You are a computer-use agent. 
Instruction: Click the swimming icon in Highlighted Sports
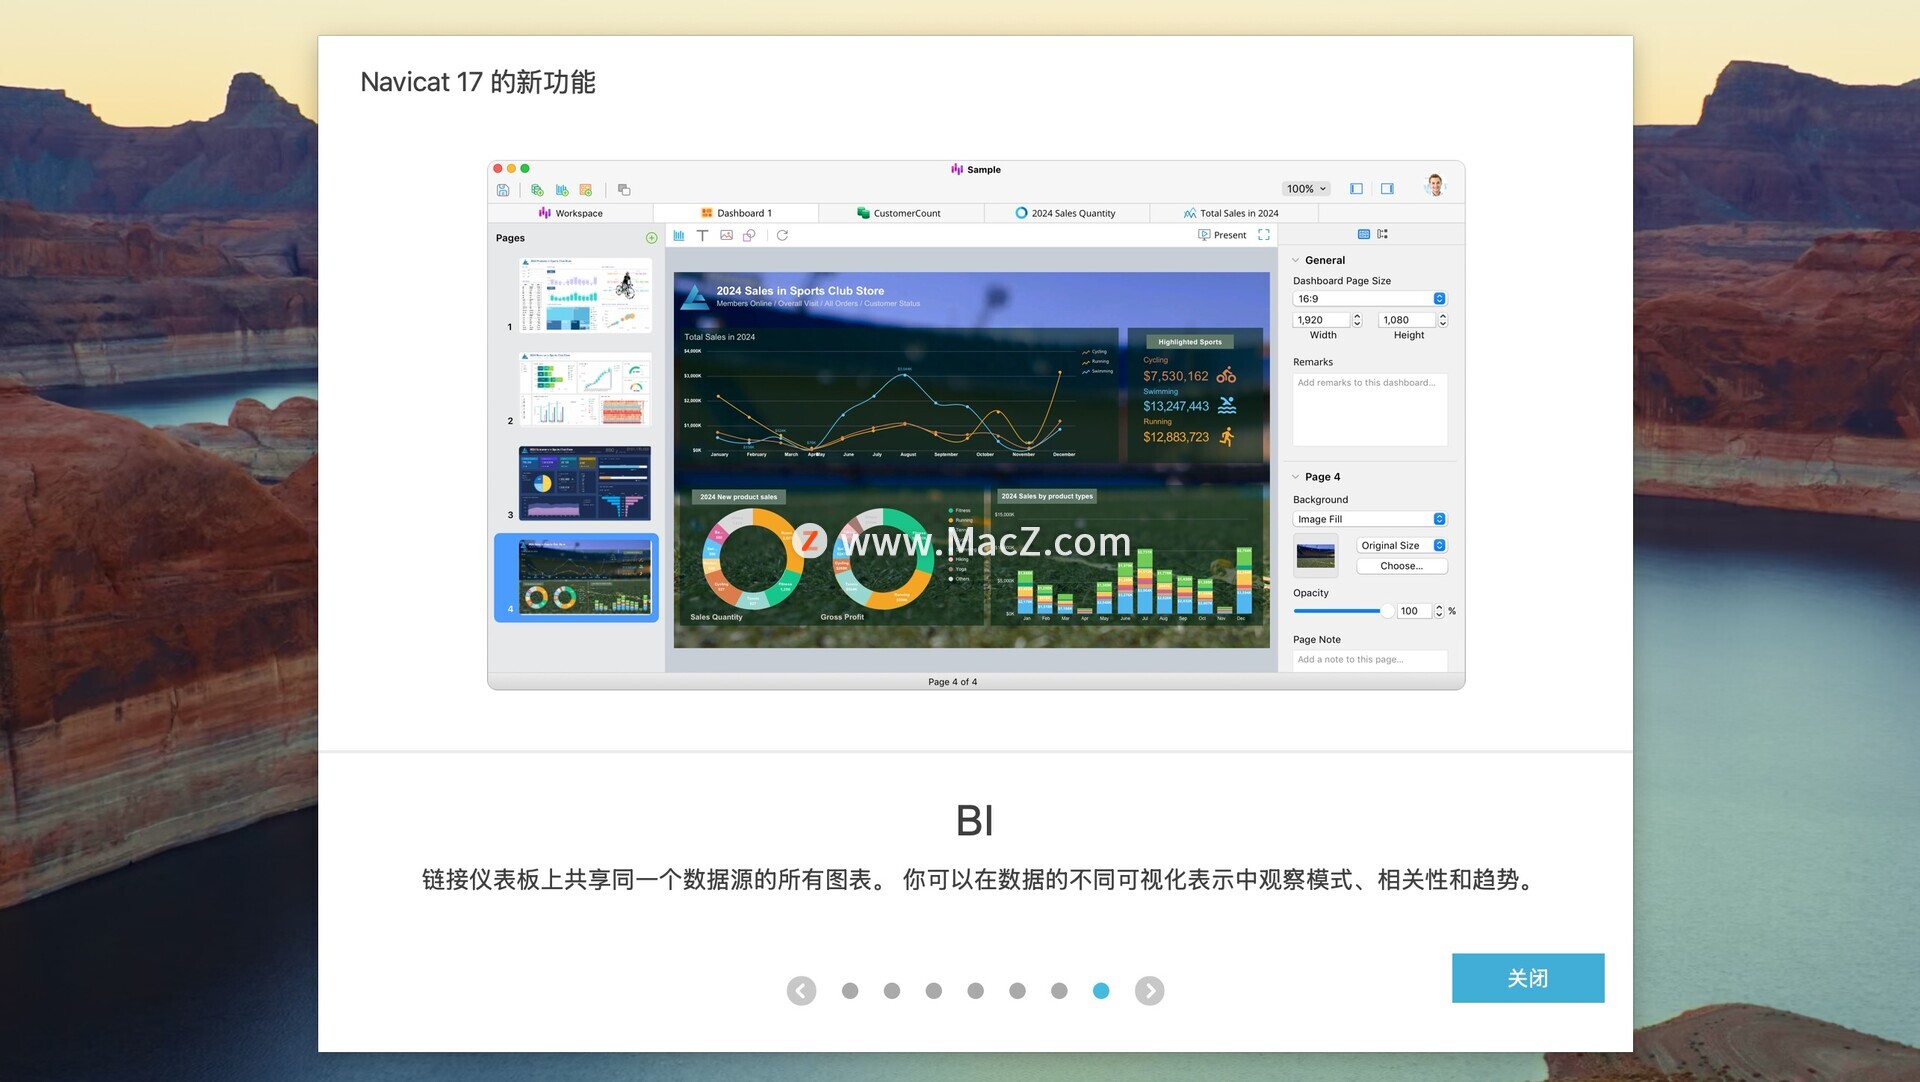[x=1227, y=406]
